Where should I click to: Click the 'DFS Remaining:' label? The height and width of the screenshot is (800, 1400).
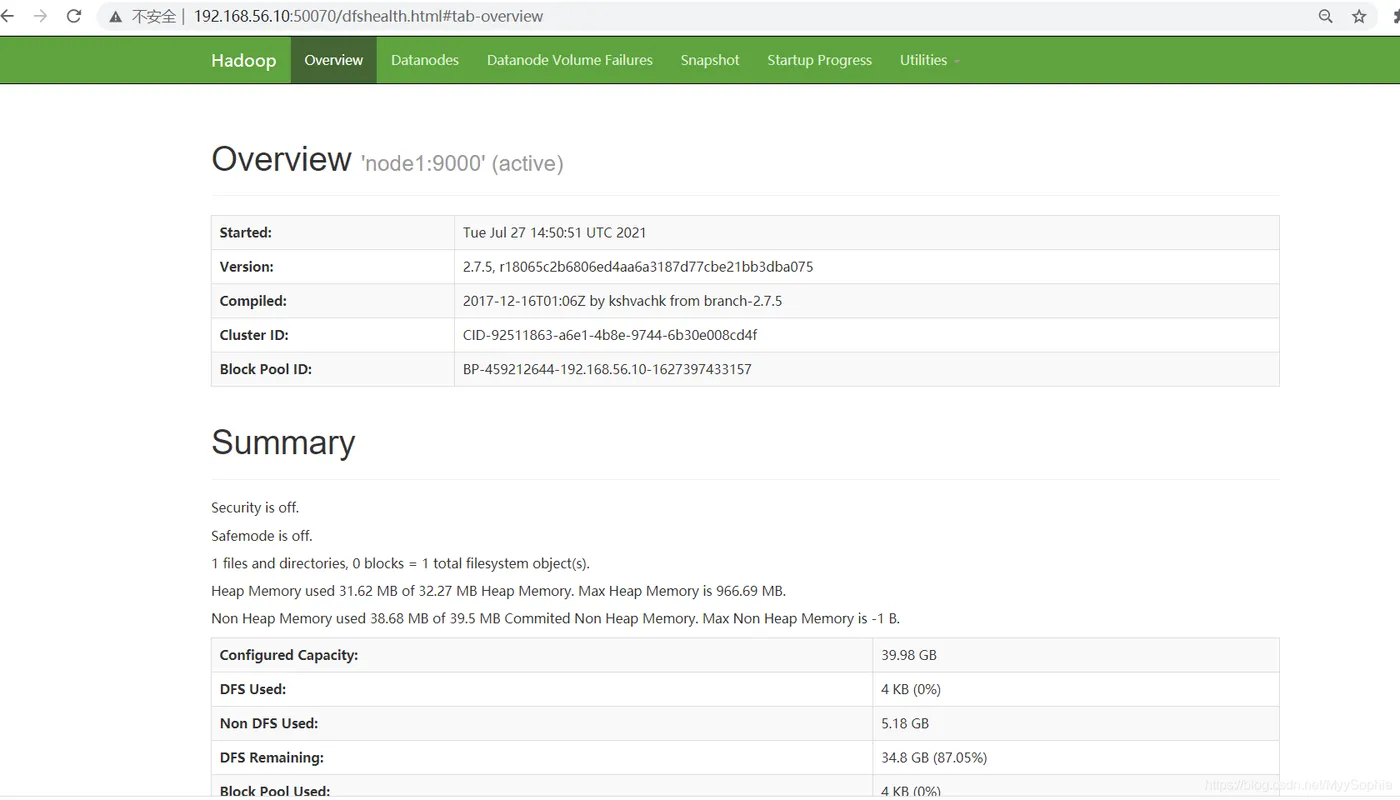pos(272,757)
